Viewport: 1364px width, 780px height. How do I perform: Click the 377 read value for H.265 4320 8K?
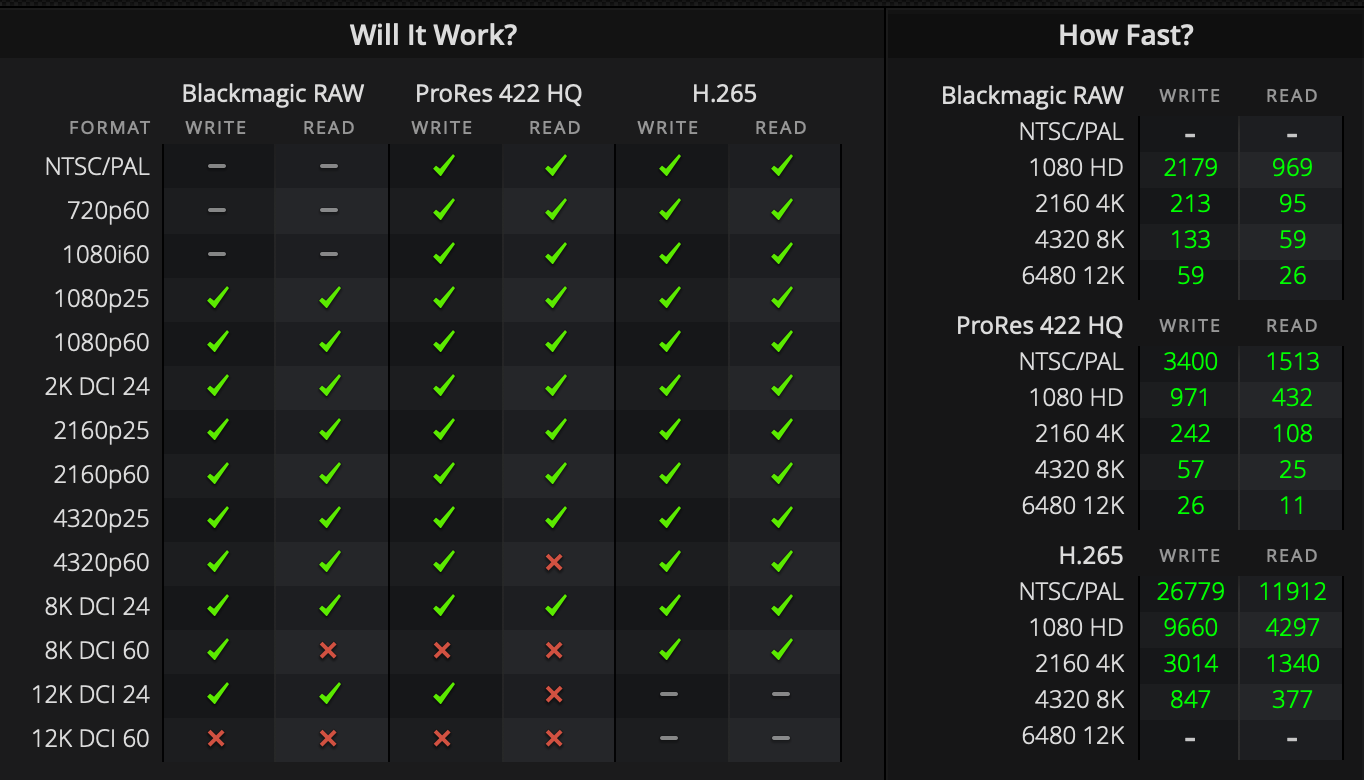1292,699
